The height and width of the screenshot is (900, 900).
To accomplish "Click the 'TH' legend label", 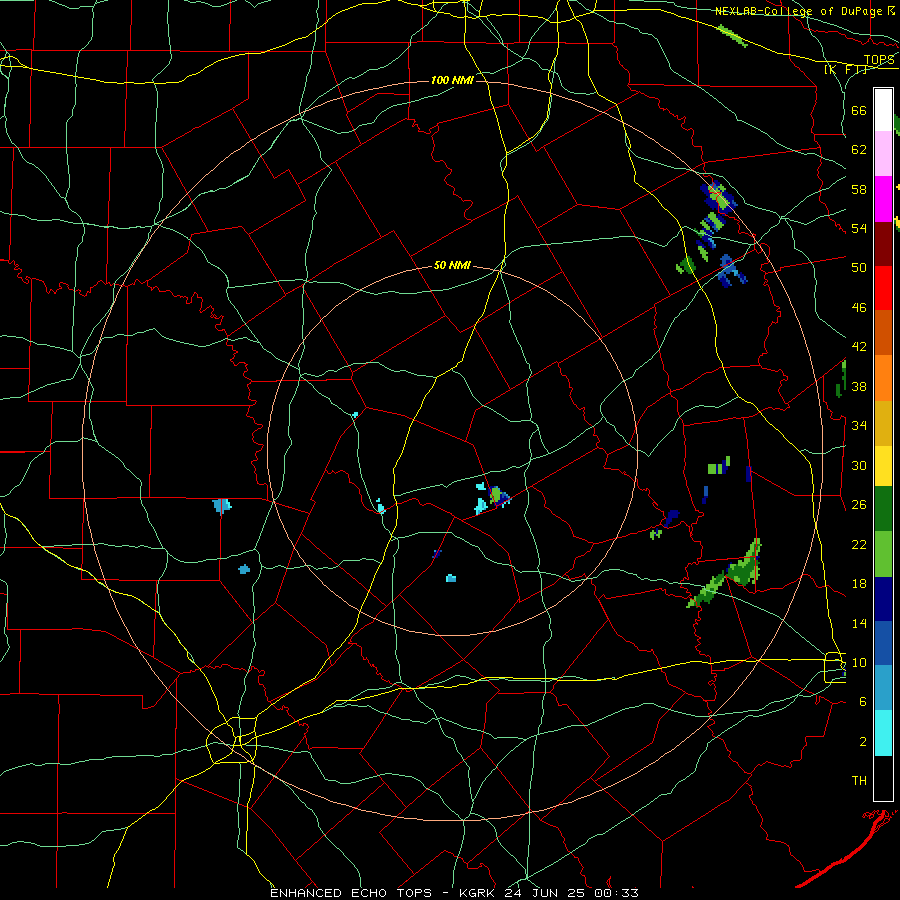I will pyautogui.click(x=859, y=781).
